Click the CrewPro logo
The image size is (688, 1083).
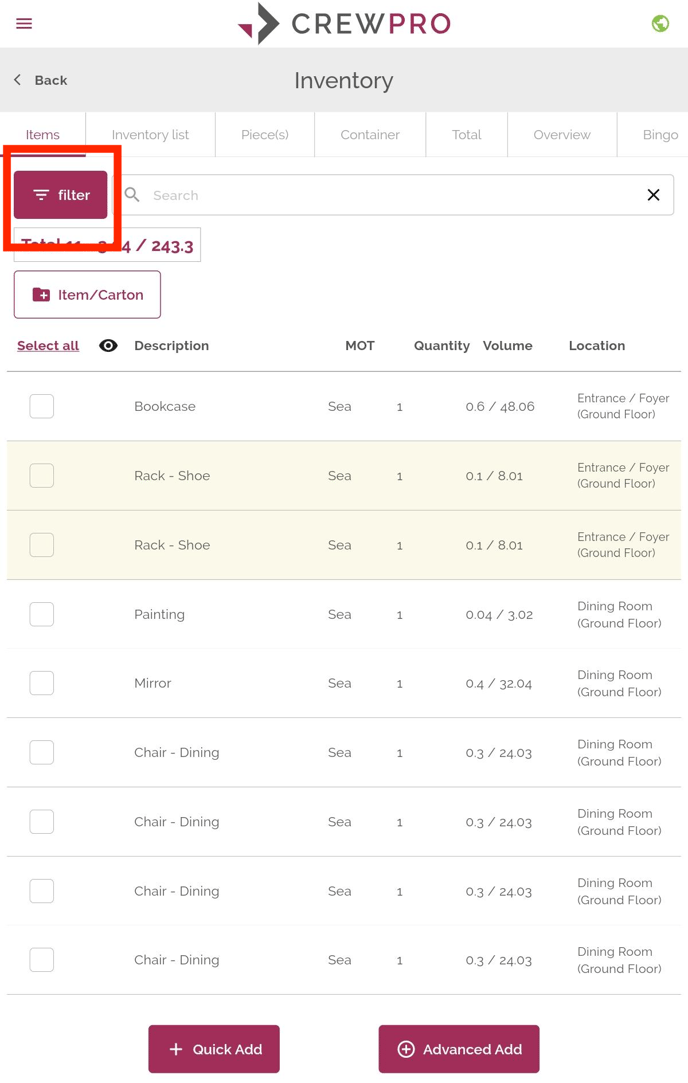(344, 23)
